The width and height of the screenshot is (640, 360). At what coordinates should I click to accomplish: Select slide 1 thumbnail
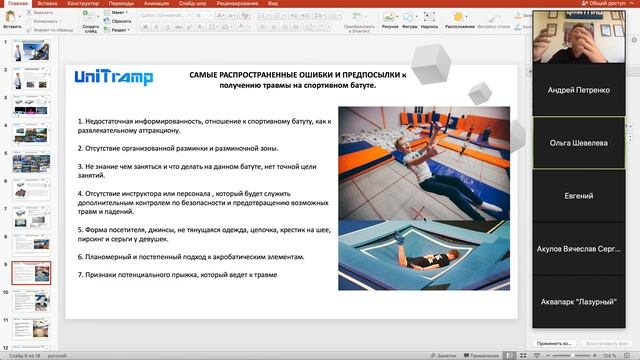tap(31, 51)
